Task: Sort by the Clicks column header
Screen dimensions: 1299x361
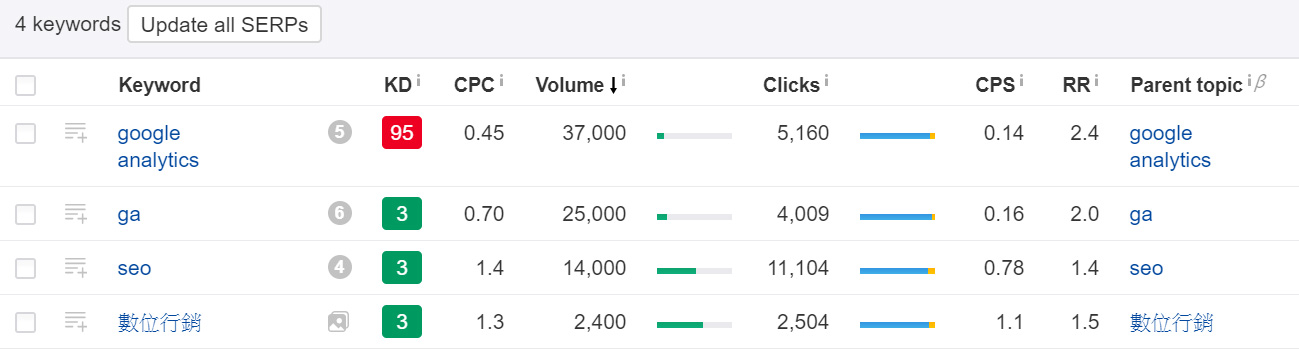Action: click(x=791, y=85)
